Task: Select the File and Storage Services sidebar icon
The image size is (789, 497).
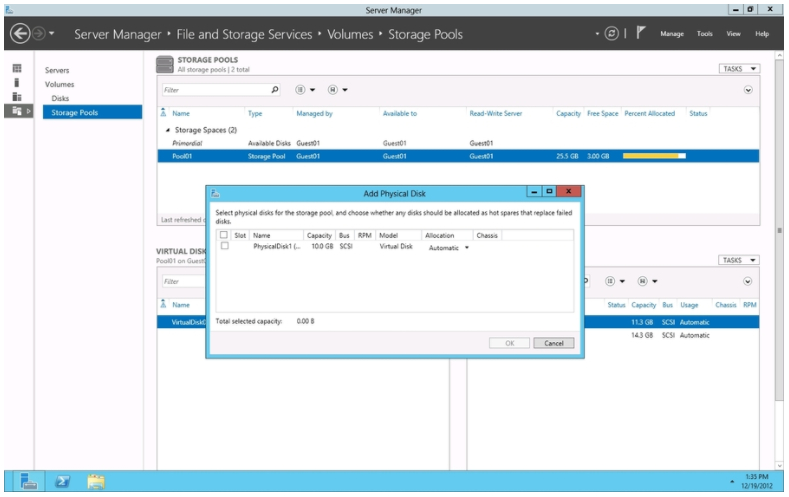Action: 17,111
